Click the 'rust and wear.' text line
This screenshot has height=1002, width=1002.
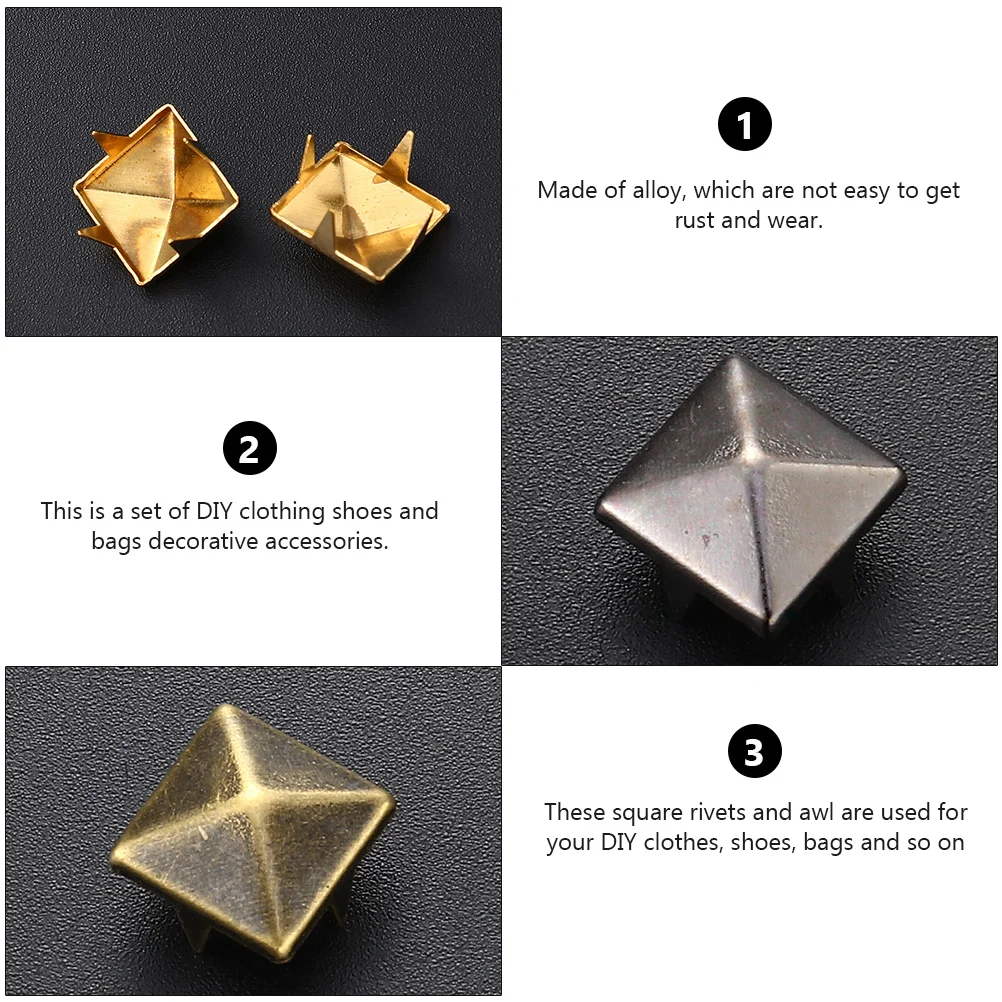pyautogui.click(x=748, y=220)
